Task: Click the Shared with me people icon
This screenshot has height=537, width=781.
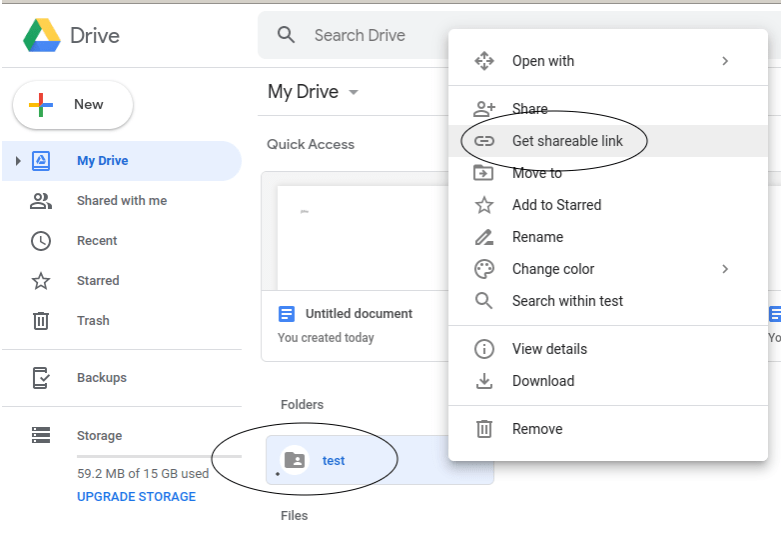Action: pos(41,201)
